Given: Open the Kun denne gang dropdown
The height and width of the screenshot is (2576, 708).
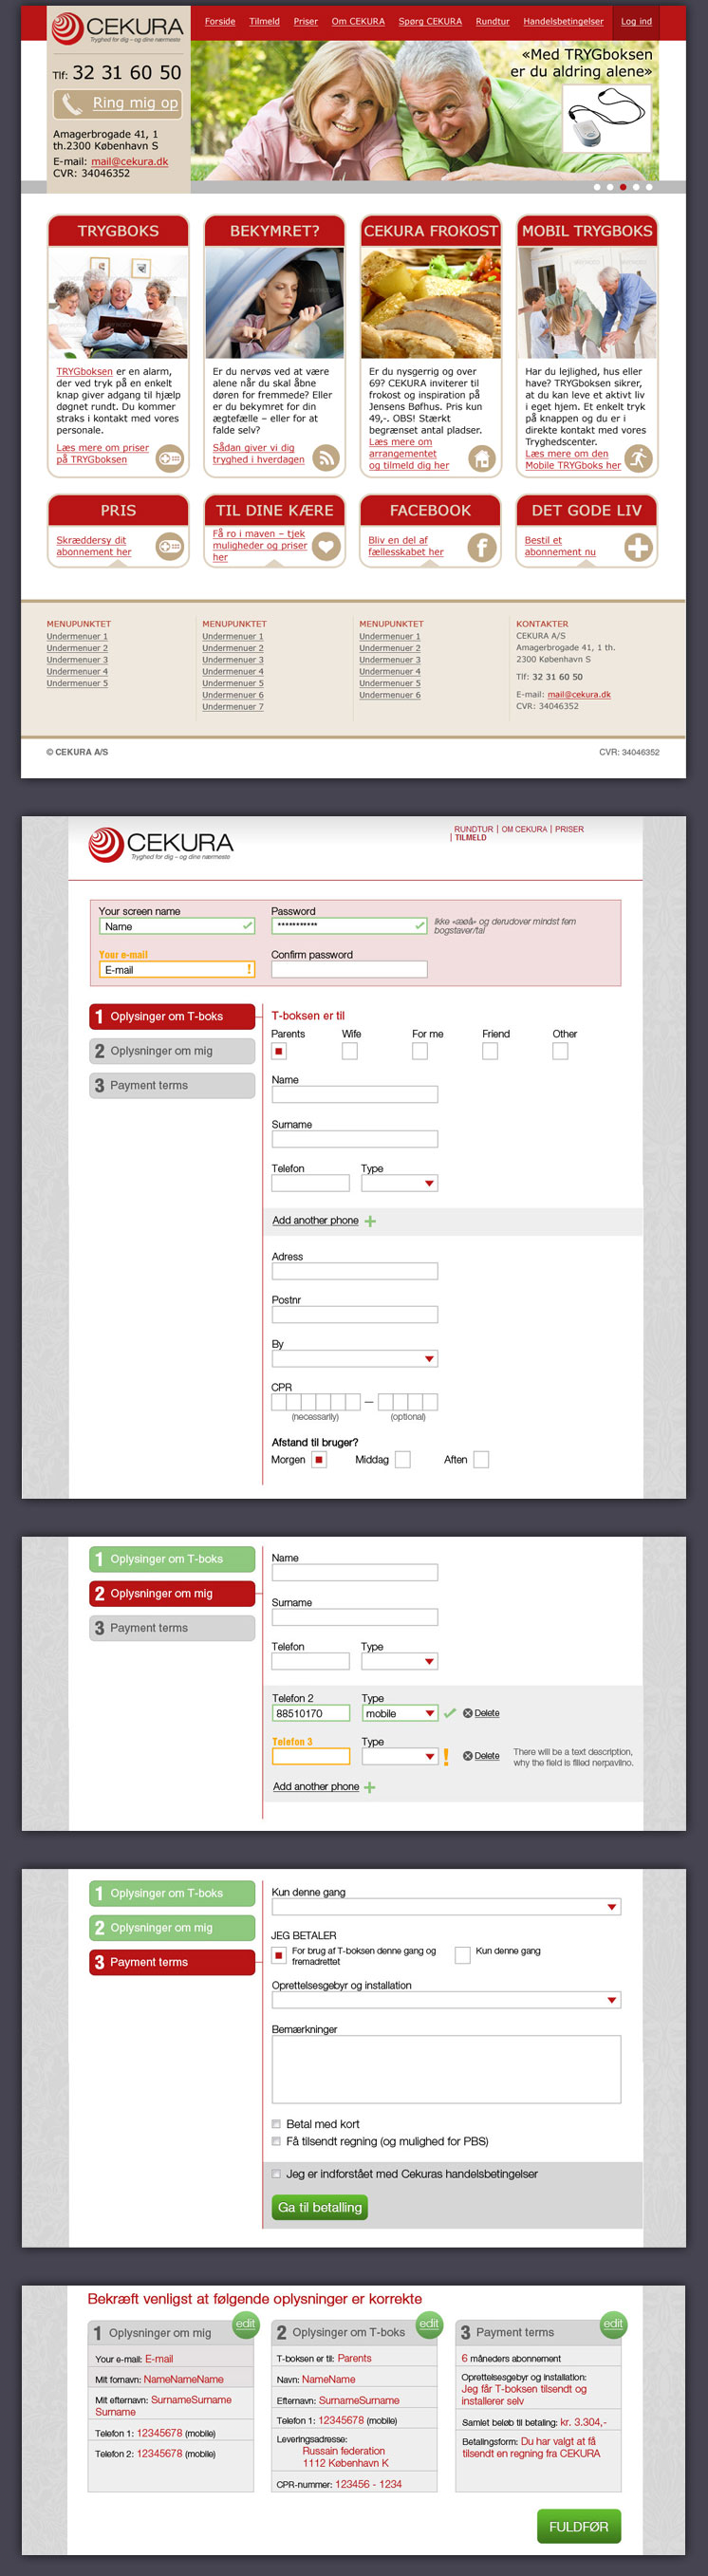Looking at the screenshot, I should coord(446,1907).
